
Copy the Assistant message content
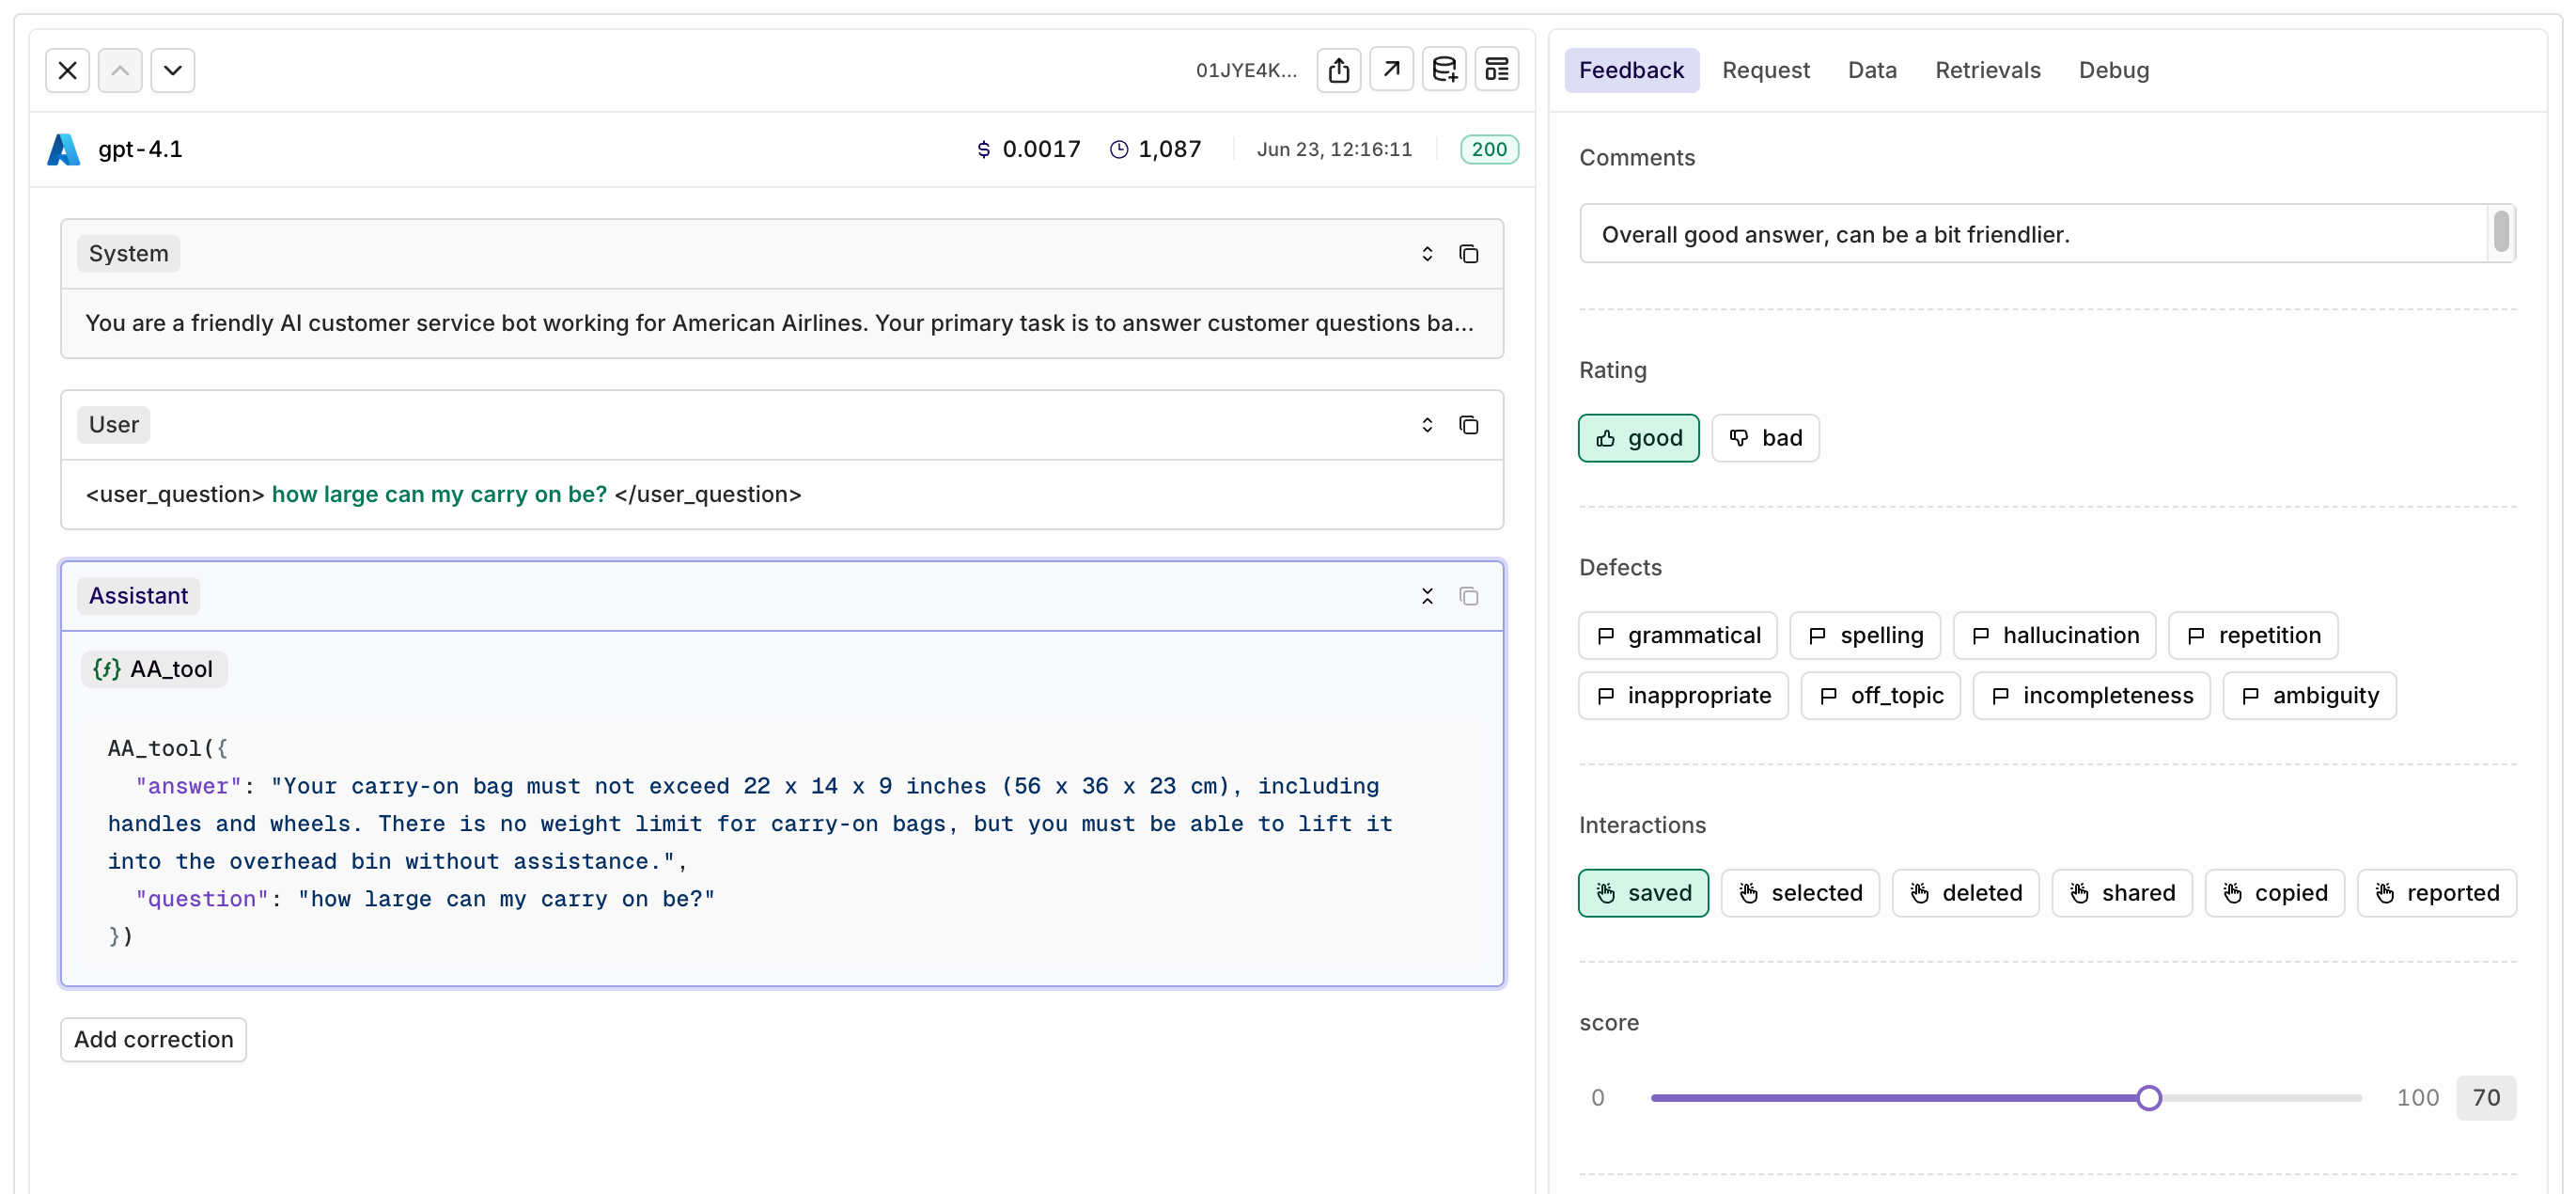coord(1468,596)
